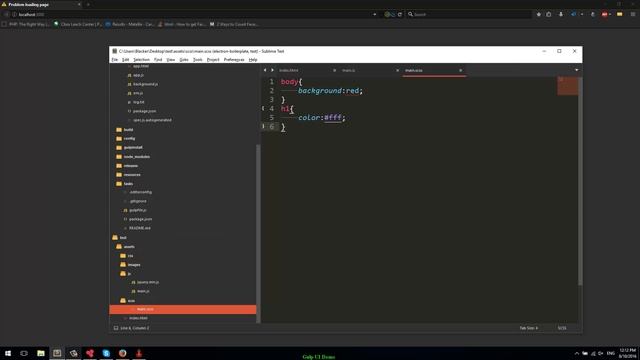Collapse the assets folder
This screenshot has width=640, height=360.
click(x=129, y=247)
